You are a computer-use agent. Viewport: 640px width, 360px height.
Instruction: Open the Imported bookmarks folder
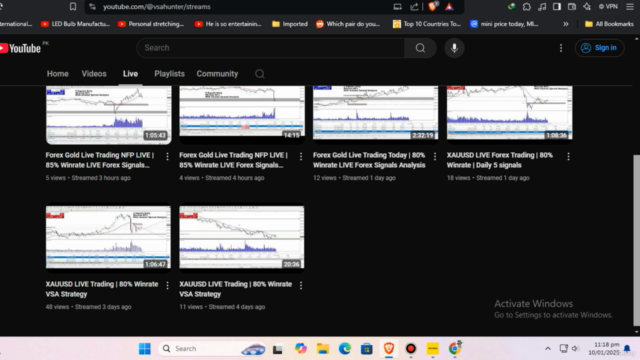click(290, 24)
